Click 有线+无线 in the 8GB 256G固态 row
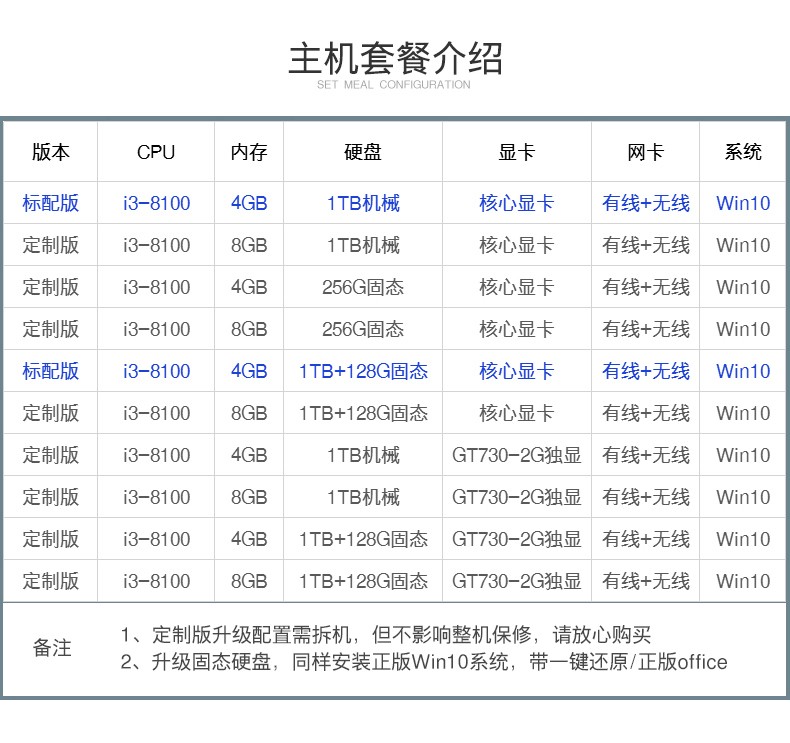Screen dimensions: 790x743 pos(645,329)
